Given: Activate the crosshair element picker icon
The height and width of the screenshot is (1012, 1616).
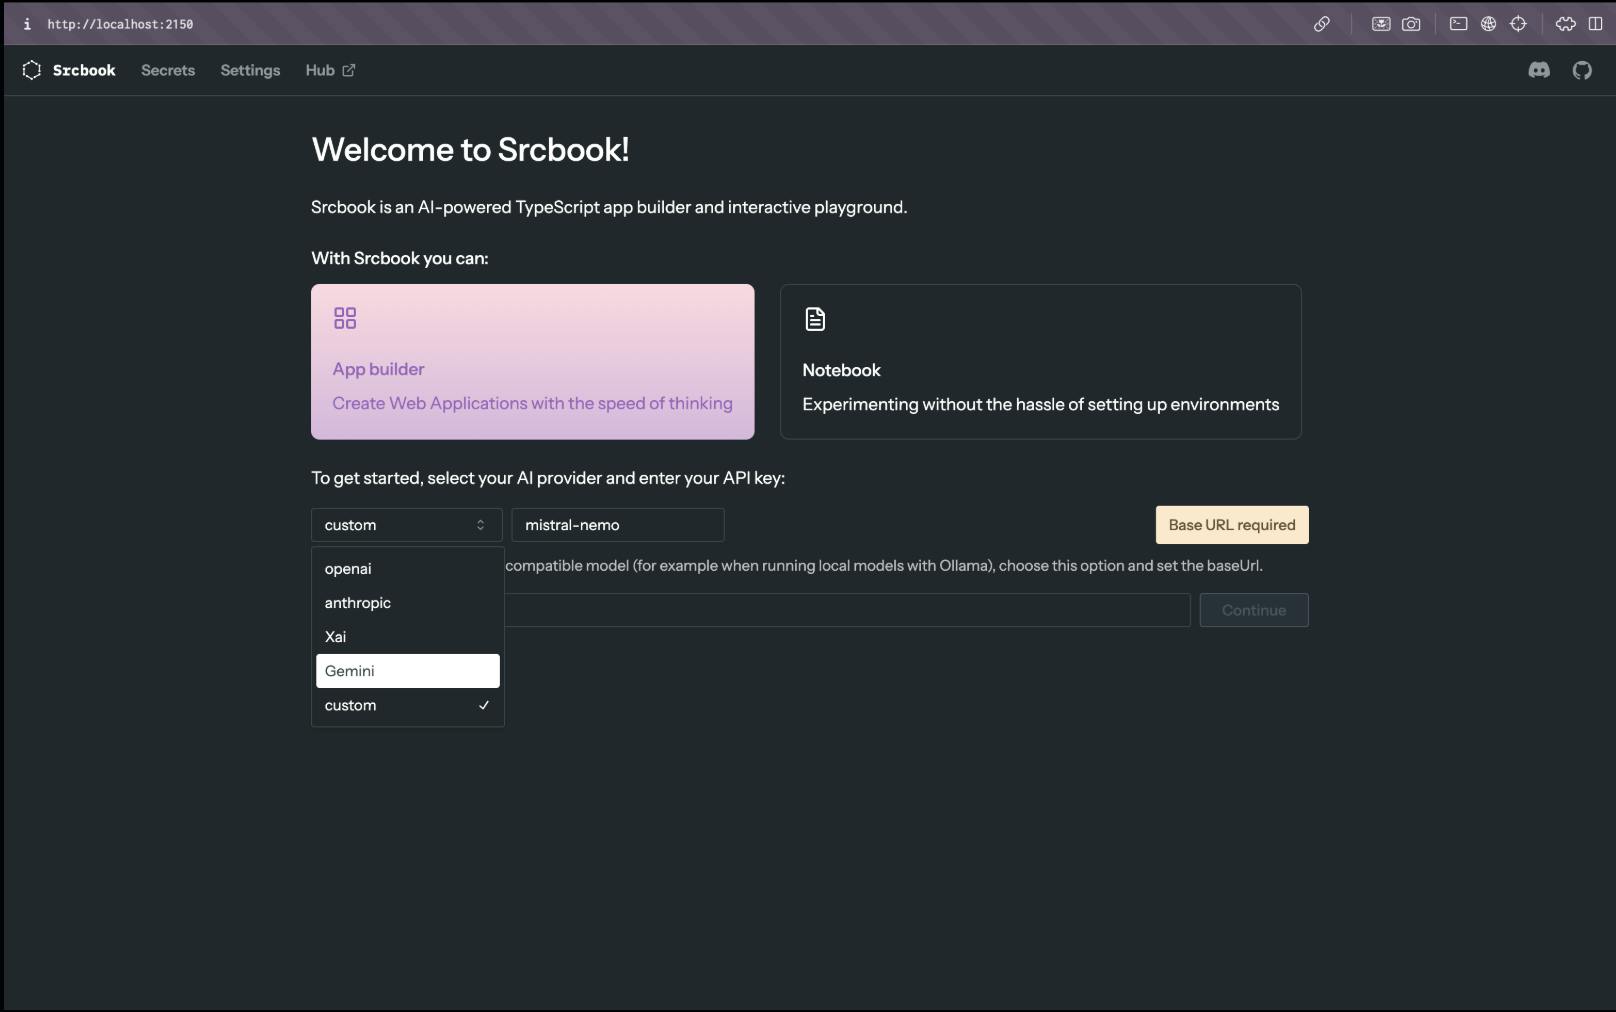Looking at the screenshot, I should point(1518,24).
